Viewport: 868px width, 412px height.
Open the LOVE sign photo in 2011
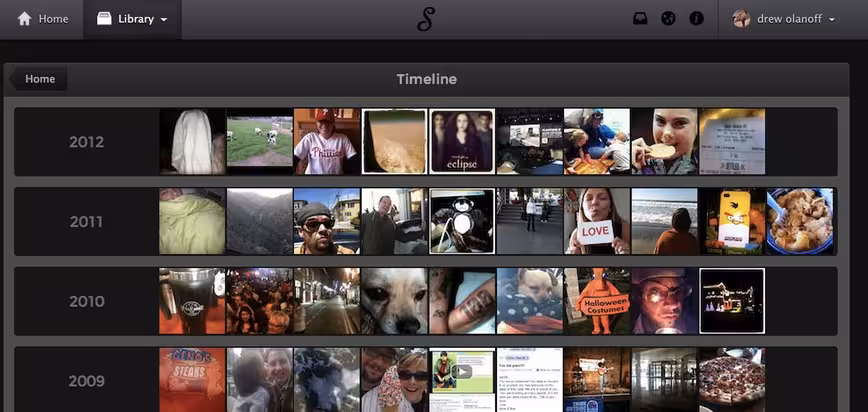point(596,222)
